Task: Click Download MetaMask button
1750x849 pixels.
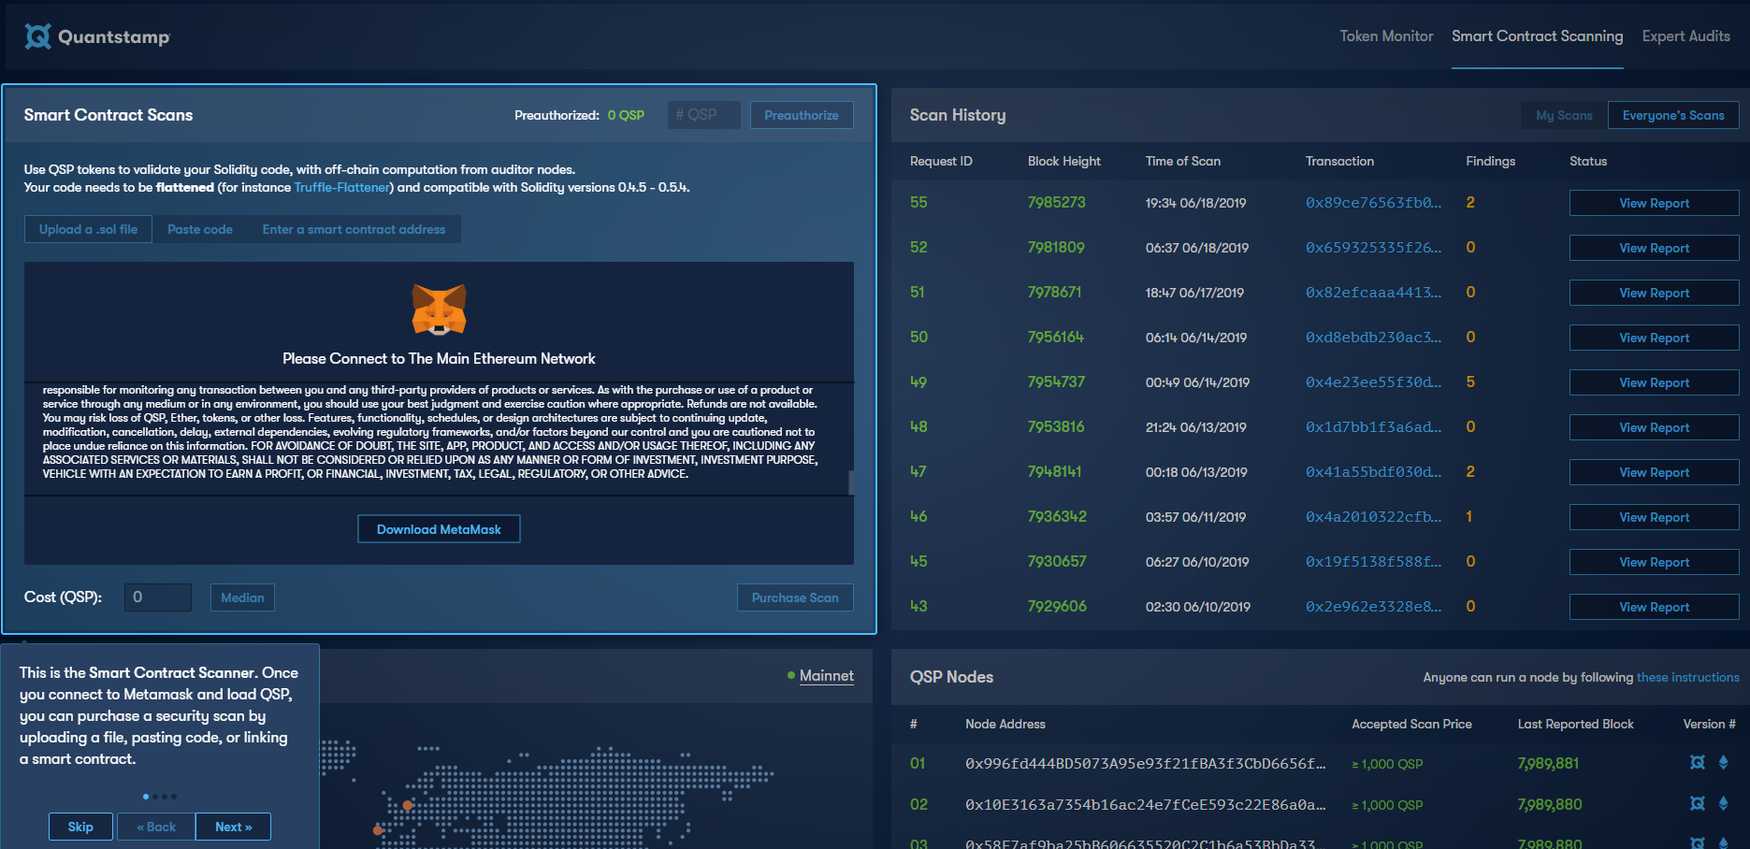Action: point(439,529)
